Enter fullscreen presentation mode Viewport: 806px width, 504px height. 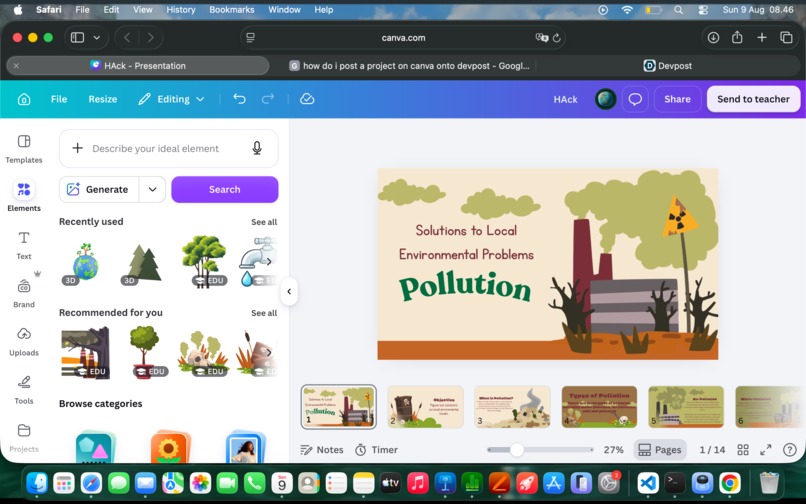point(766,449)
